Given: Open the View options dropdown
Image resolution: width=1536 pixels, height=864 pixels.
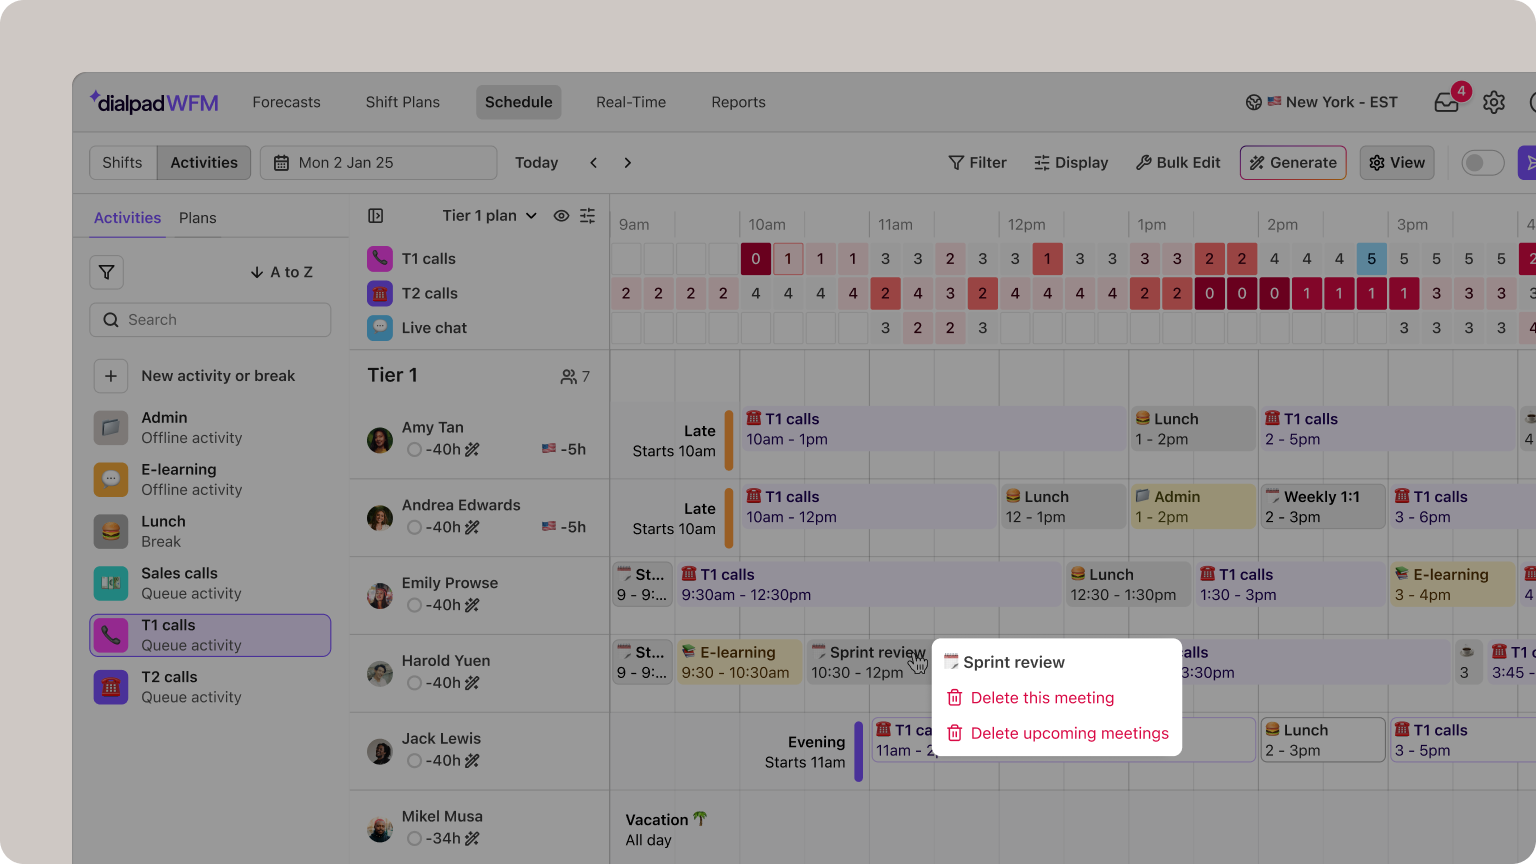Looking at the screenshot, I should [1397, 163].
